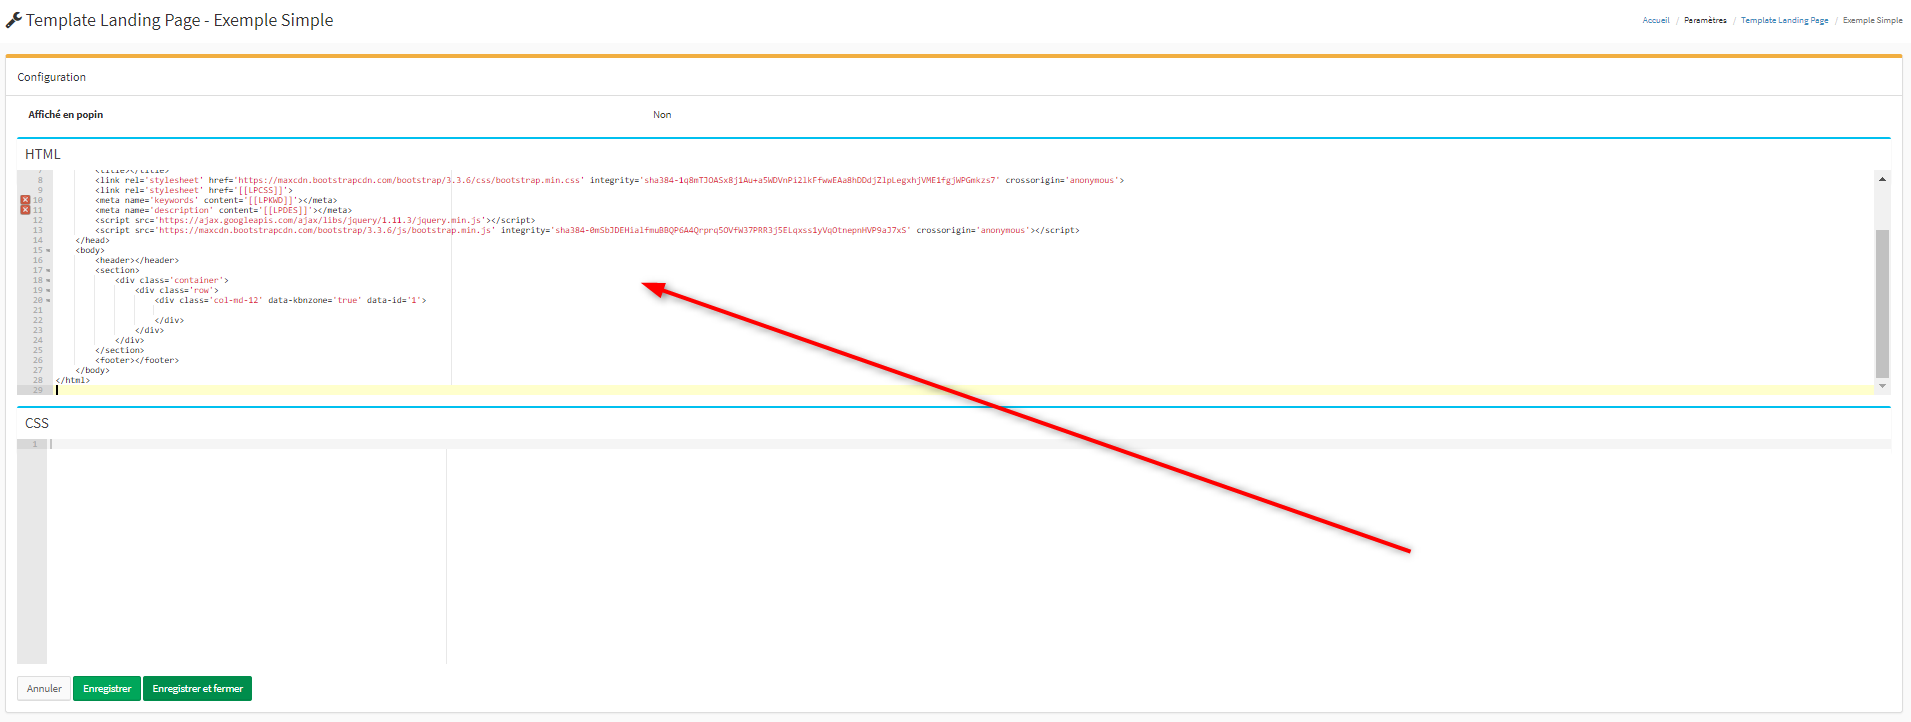Collapse the container div fold on line 18

point(48,280)
